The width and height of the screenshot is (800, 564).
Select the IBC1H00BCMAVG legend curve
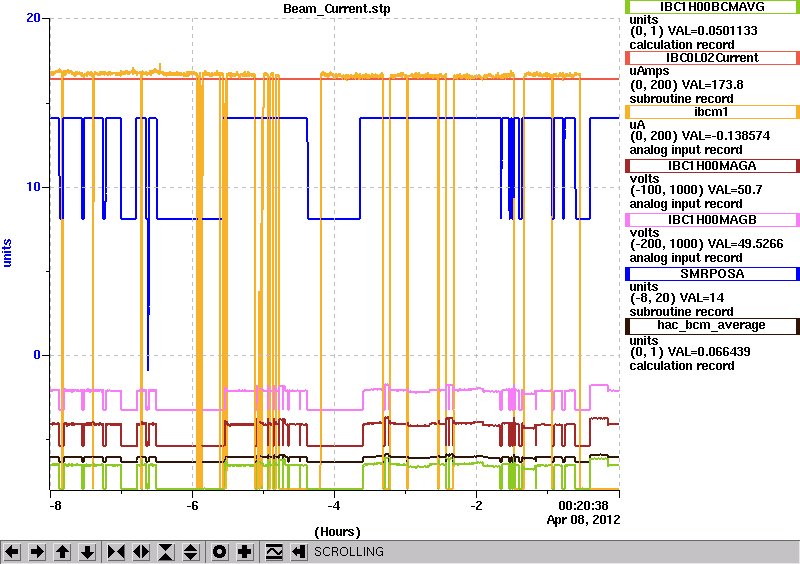tap(712, 7)
